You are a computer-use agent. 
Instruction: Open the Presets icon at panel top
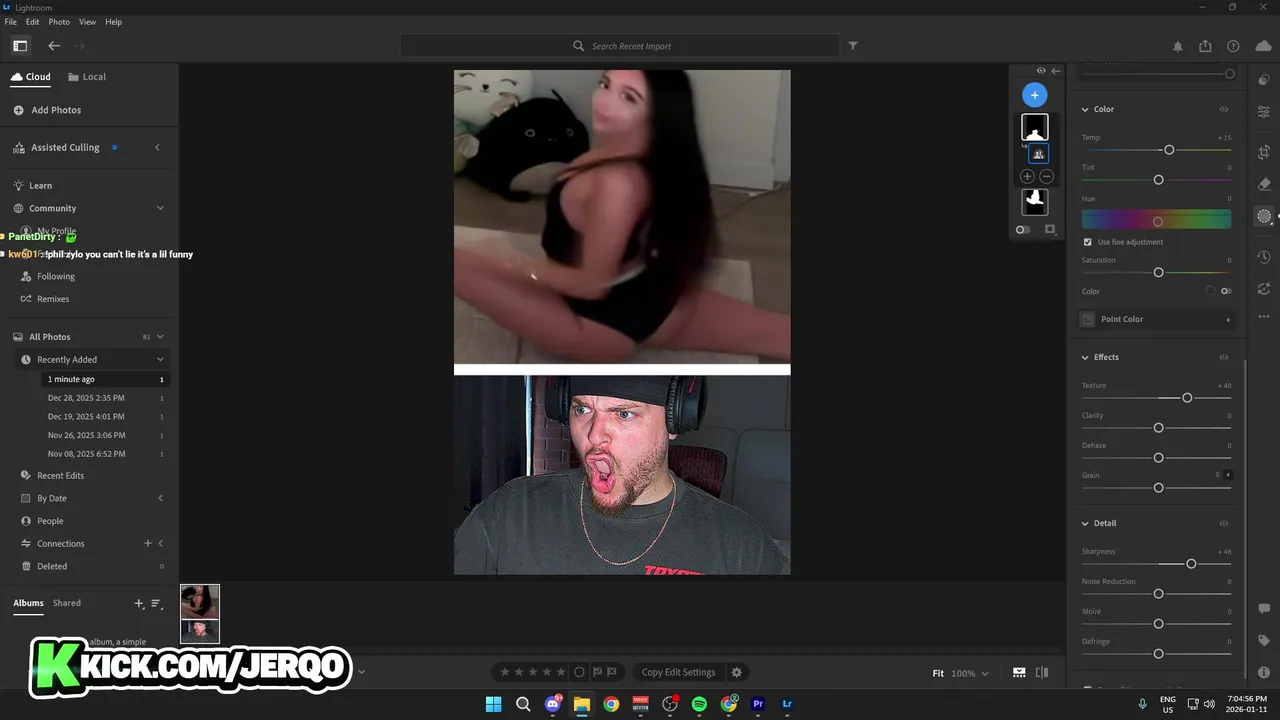(x=1264, y=79)
